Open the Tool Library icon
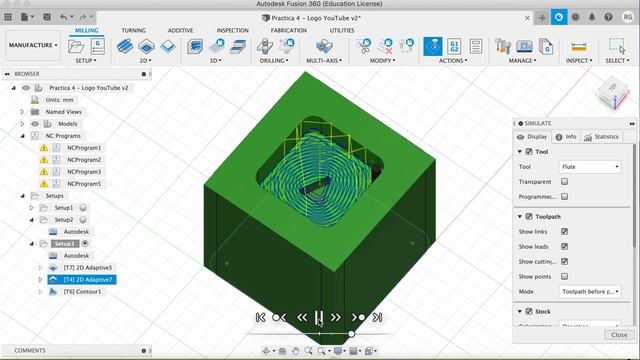Image resolution: width=640 pixels, height=360 pixels. 502,46
